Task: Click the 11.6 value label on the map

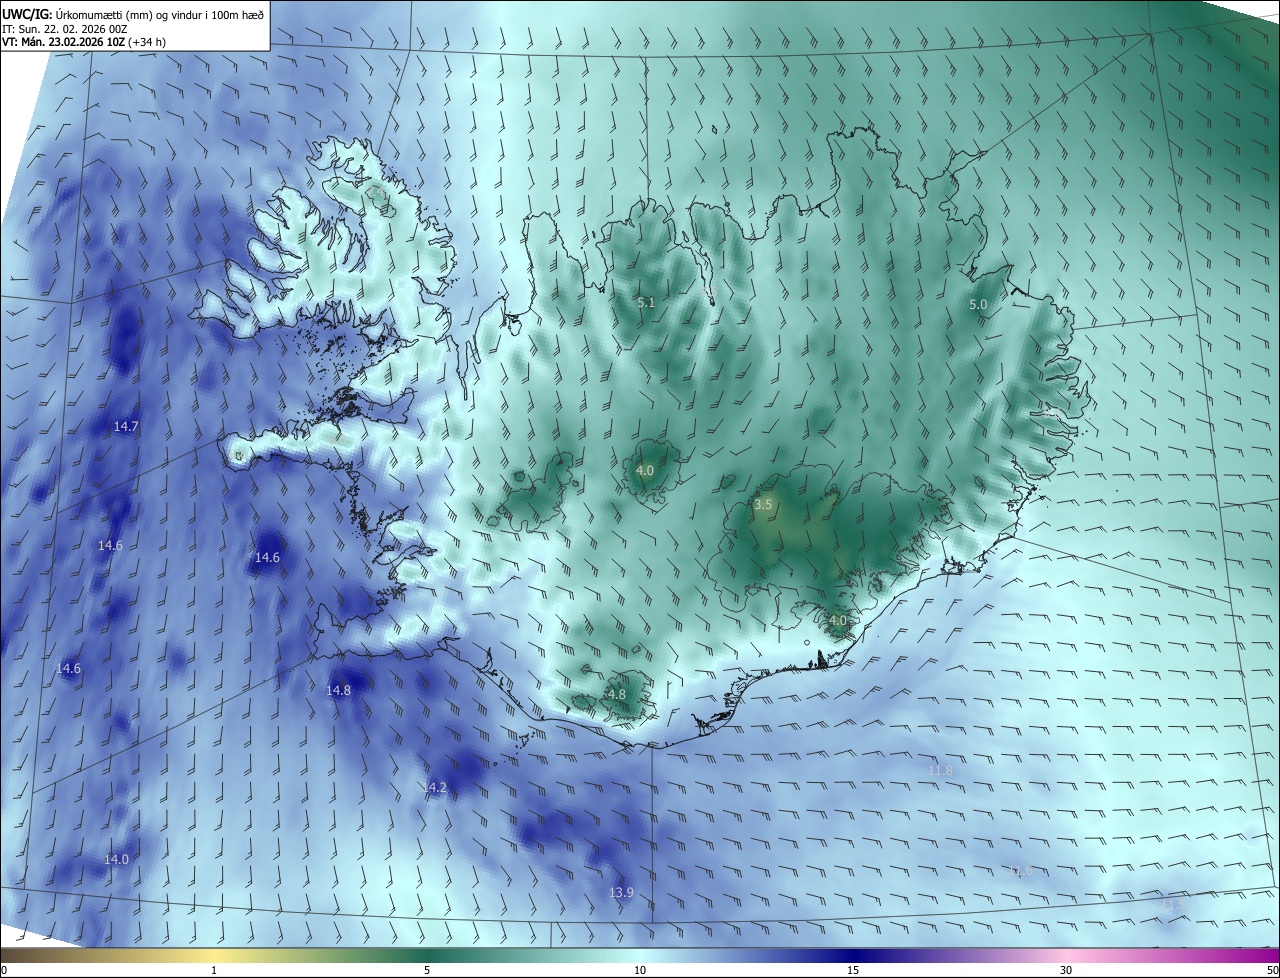Action: point(1020,871)
